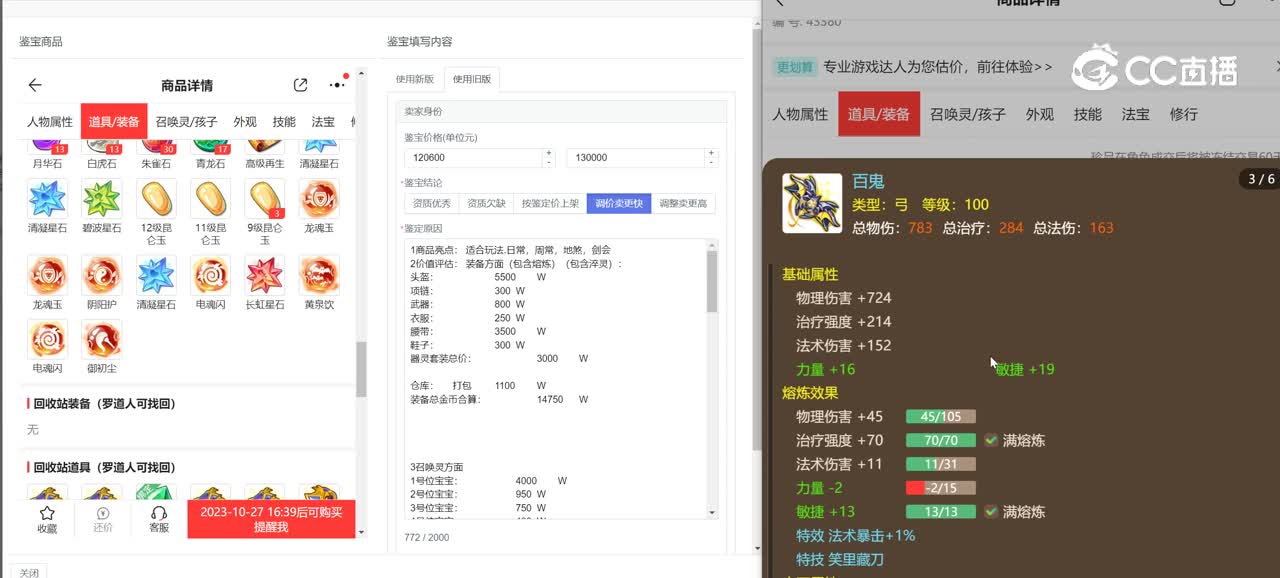Click the red 提醒我 purchase reminder button
Screen dimensions: 1280x578
click(x=270, y=519)
